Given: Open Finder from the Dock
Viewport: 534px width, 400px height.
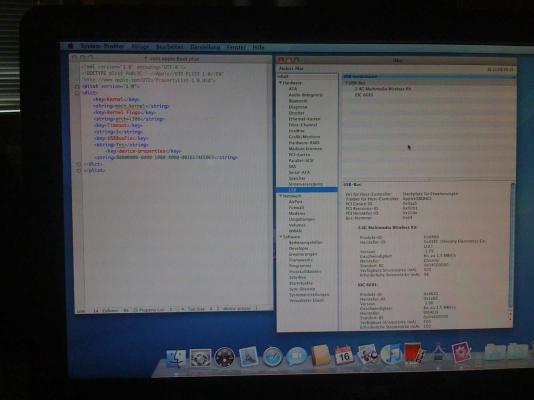Looking at the screenshot, I should click(176, 358).
